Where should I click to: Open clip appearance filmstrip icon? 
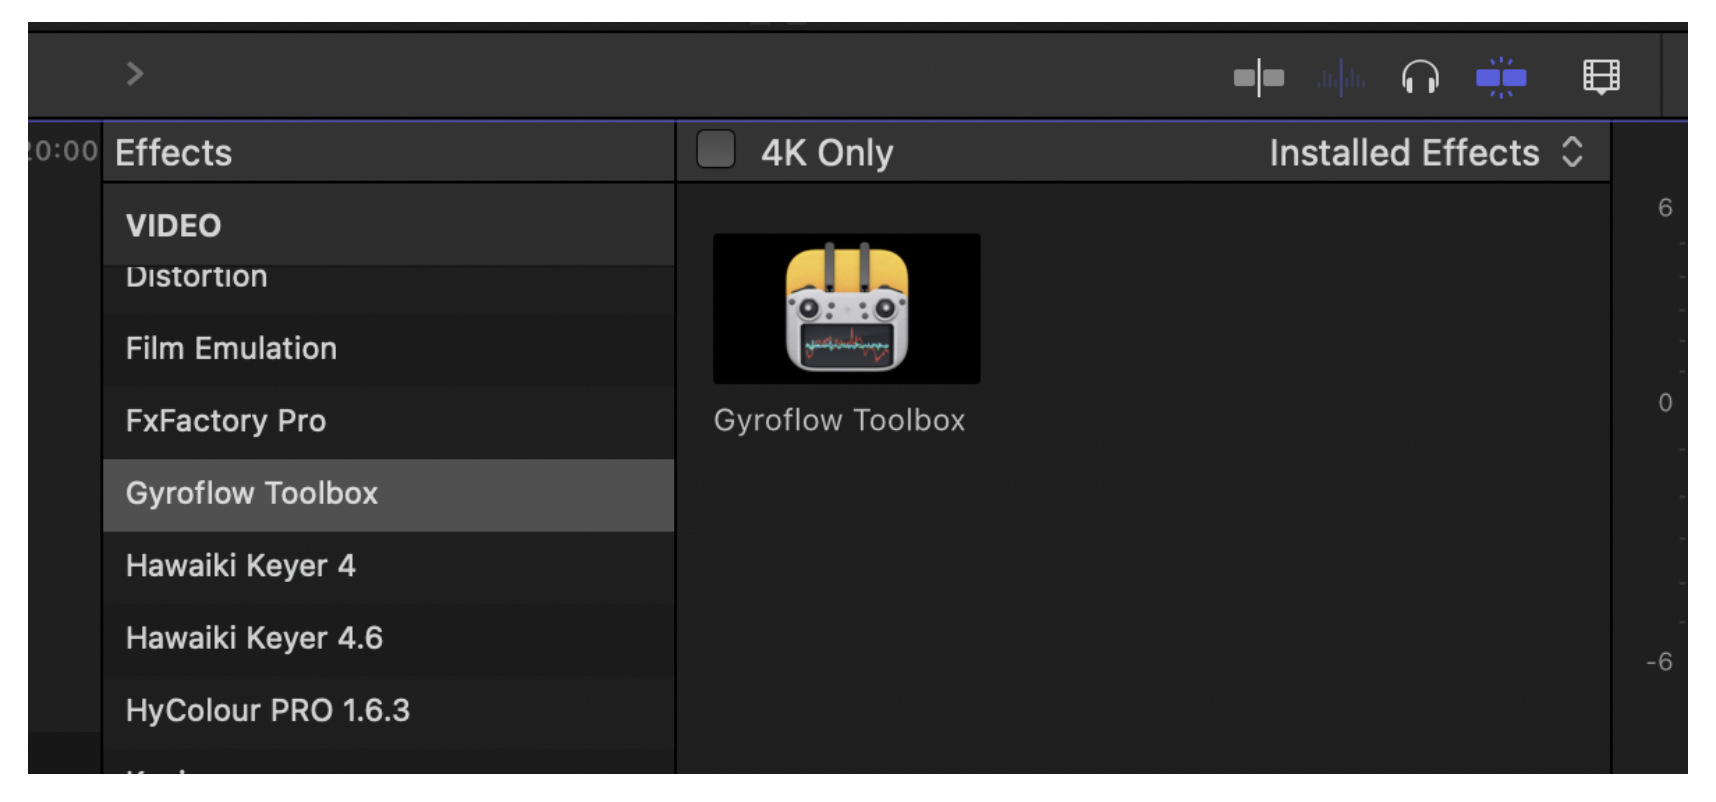[x=1600, y=77]
